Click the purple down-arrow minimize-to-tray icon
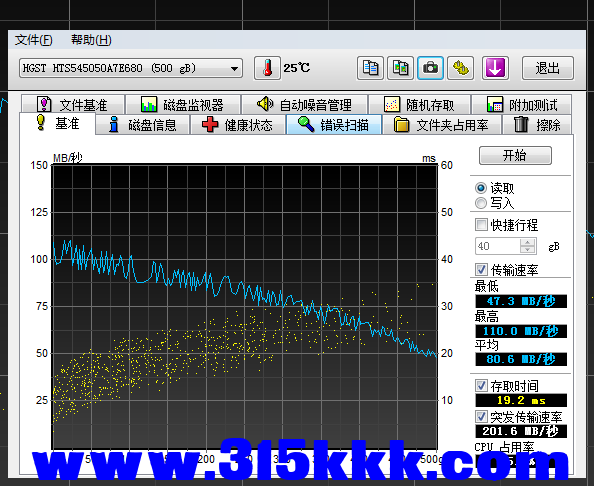The height and width of the screenshot is (486, 594). point(495,68)
